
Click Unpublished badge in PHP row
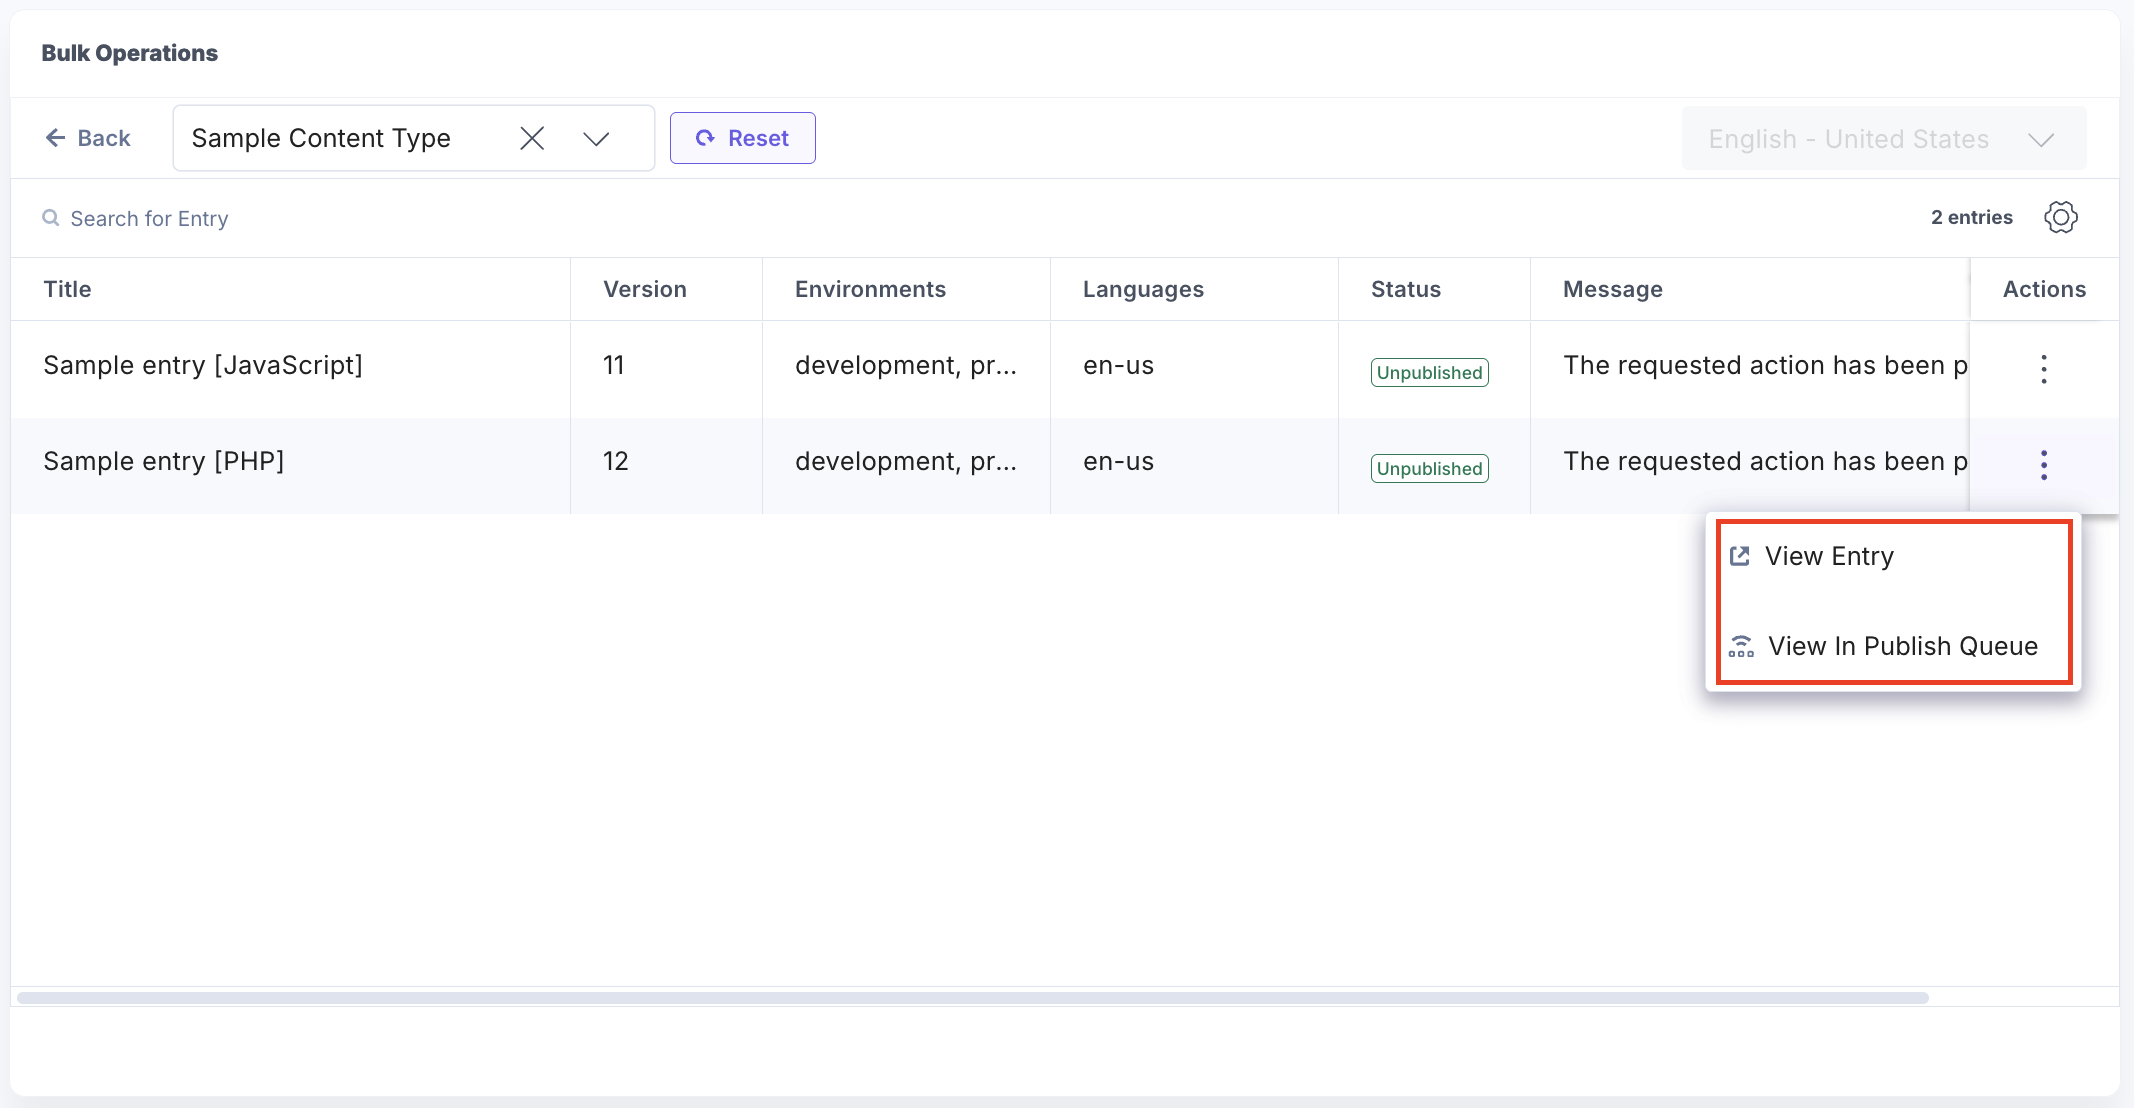1429,468
